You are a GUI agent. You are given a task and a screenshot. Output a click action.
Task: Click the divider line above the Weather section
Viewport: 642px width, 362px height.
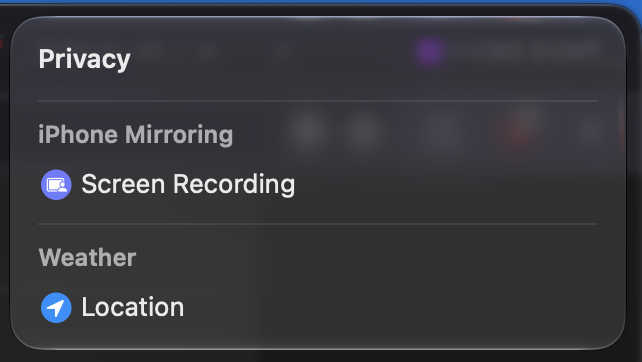point(318,224)
